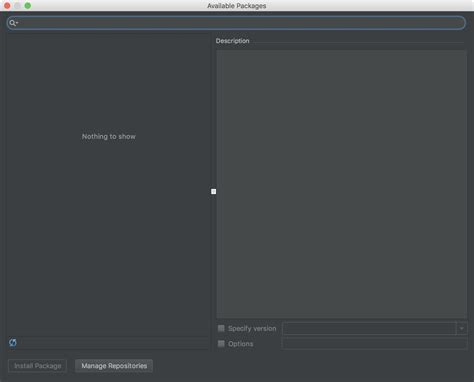Reload the package list with refresh icon
This screenshot has width=474, height=382.
[x=13, y=342]
